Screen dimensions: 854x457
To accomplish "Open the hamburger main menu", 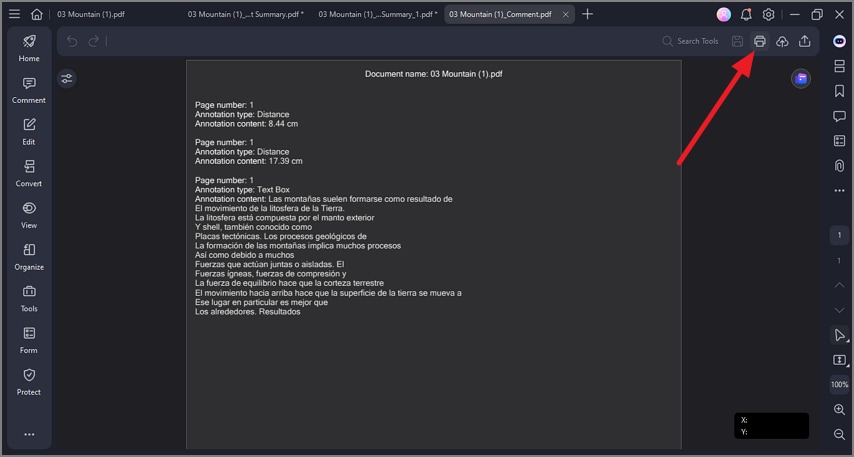I will tap(15, 14).
